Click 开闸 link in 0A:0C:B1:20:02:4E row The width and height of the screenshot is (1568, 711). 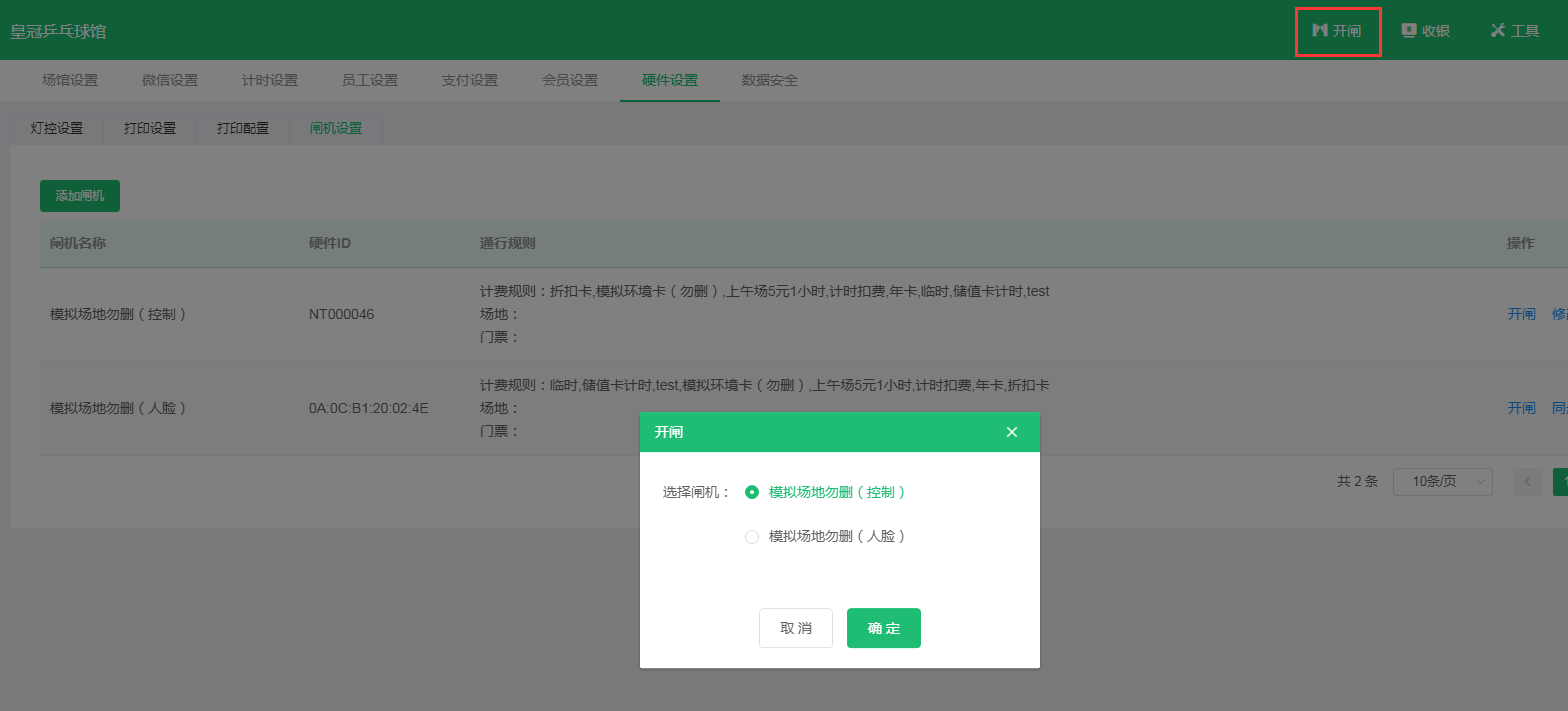1521,408
